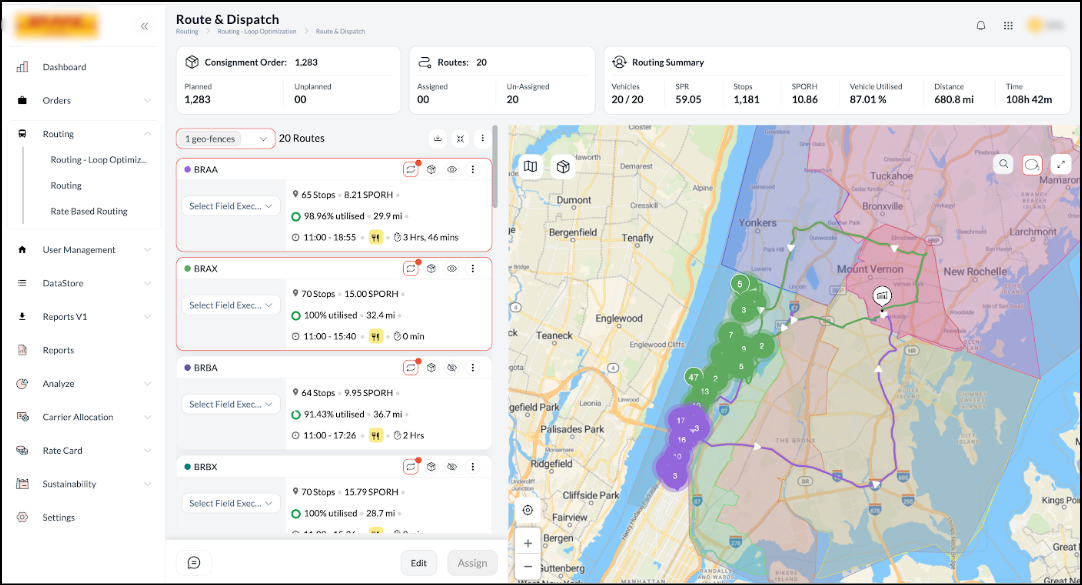The width and height of the screenshot is (1082, 585).
Task: Open the 20 Routes kebab menu
Action: (x=482, y=138)
